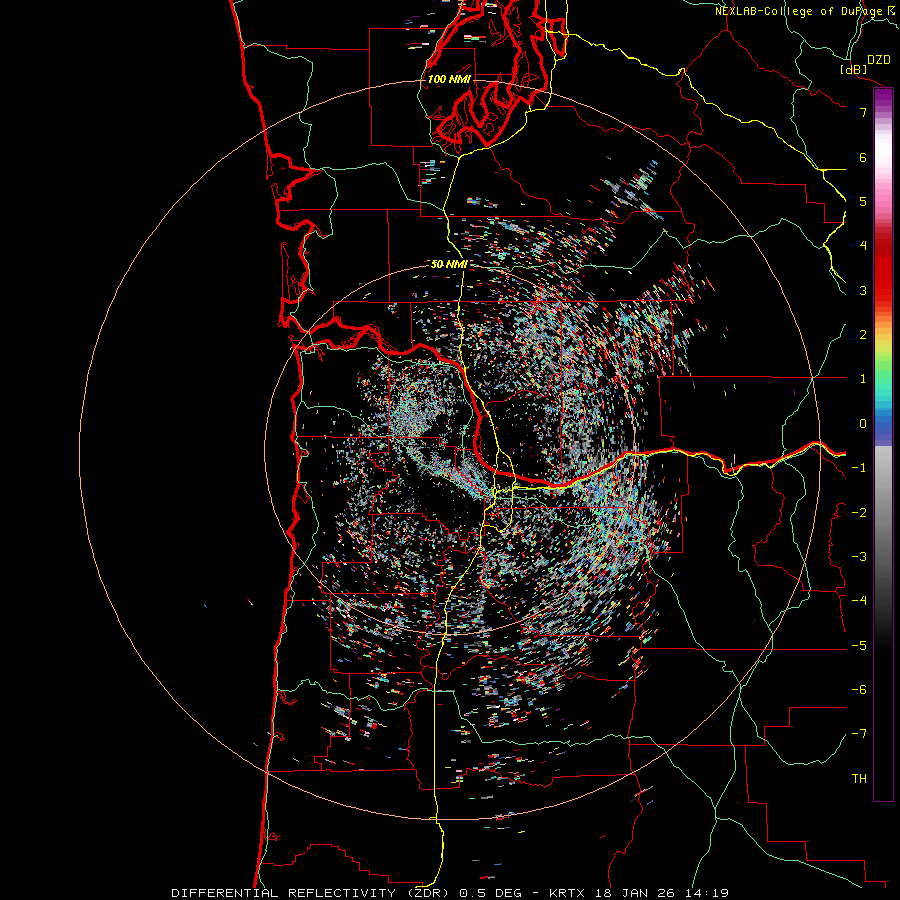The width and height of the screenshot is (900, 900).
Task: Click the [dB] units label
Action: point(854,69)
